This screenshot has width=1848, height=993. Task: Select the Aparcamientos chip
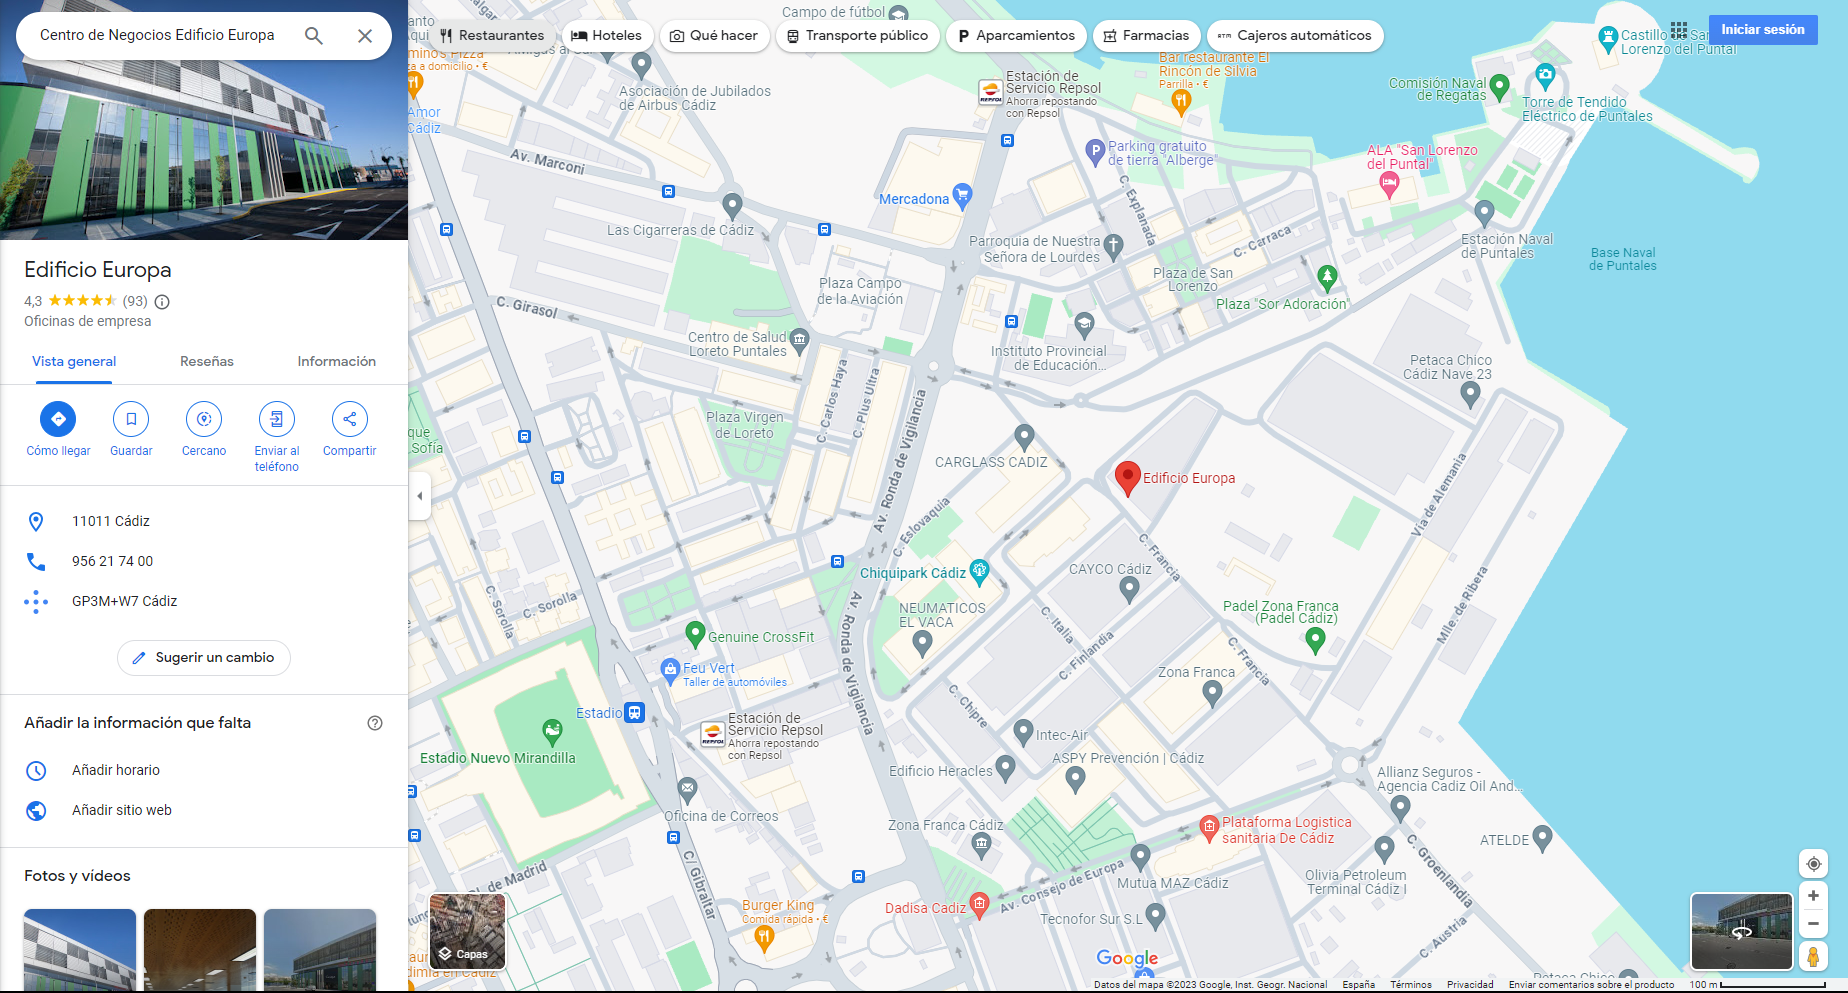click(1016, 36)
